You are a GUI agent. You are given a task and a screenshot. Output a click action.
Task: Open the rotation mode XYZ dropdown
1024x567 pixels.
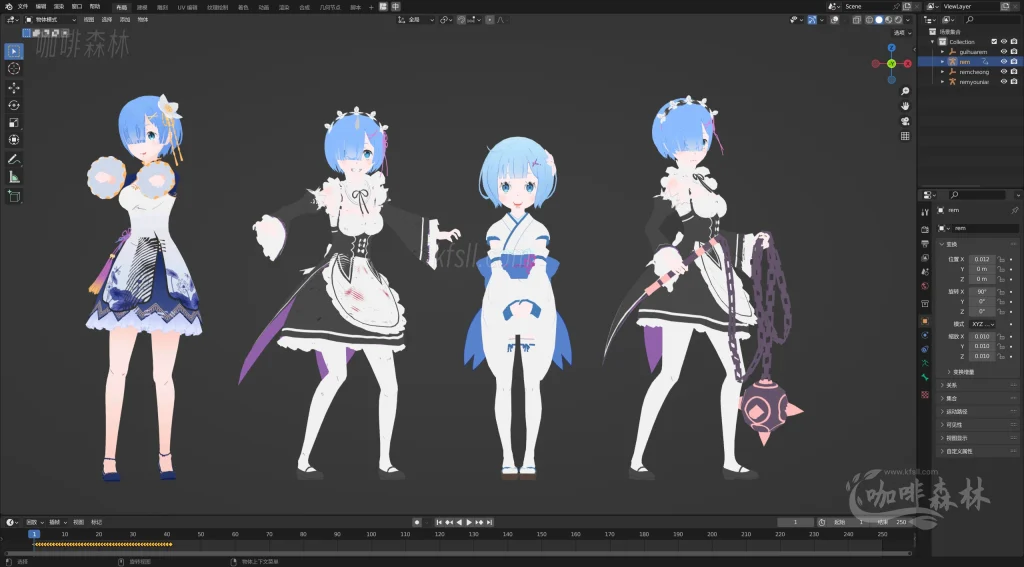click(x=982, y=324)
